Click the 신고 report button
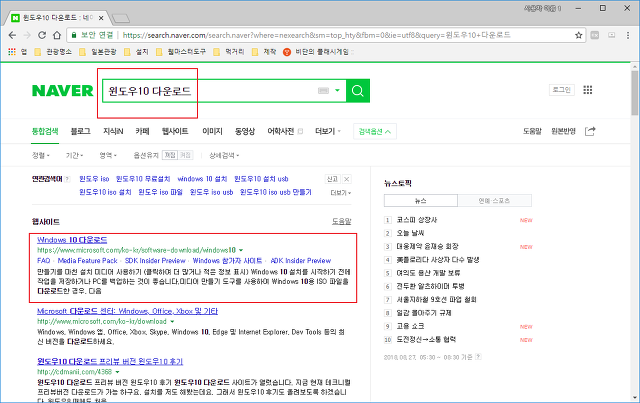Viewport: 640px width, 403px height. coord(332,179)
